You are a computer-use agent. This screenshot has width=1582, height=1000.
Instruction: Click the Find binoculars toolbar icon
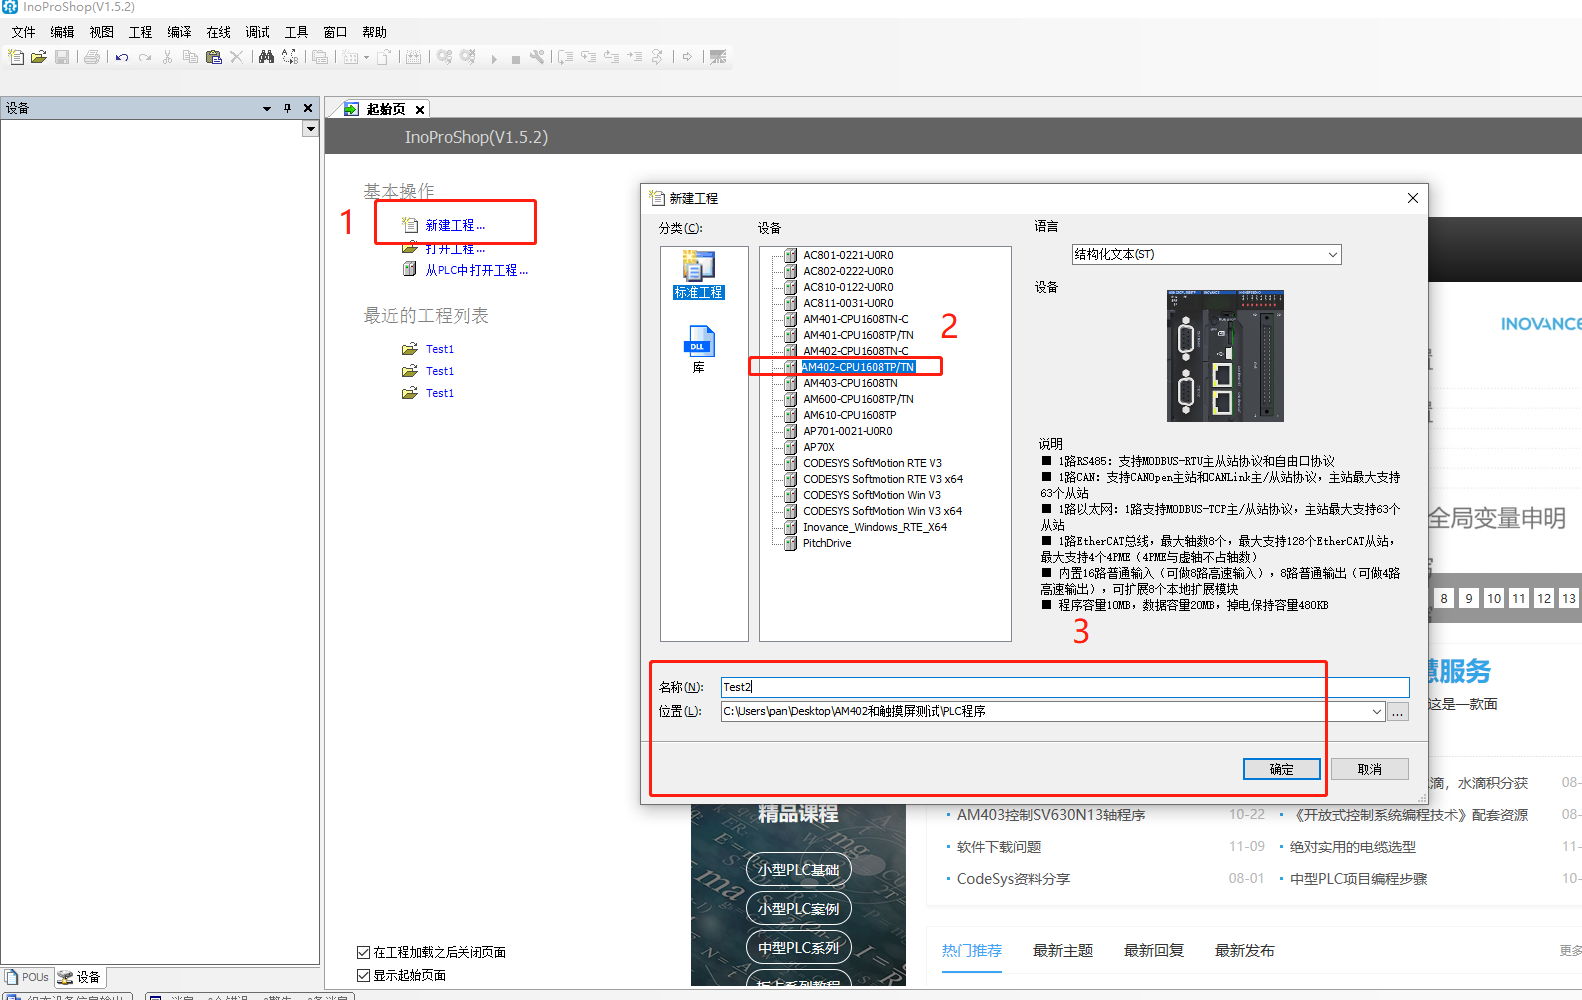pos(266,57)
